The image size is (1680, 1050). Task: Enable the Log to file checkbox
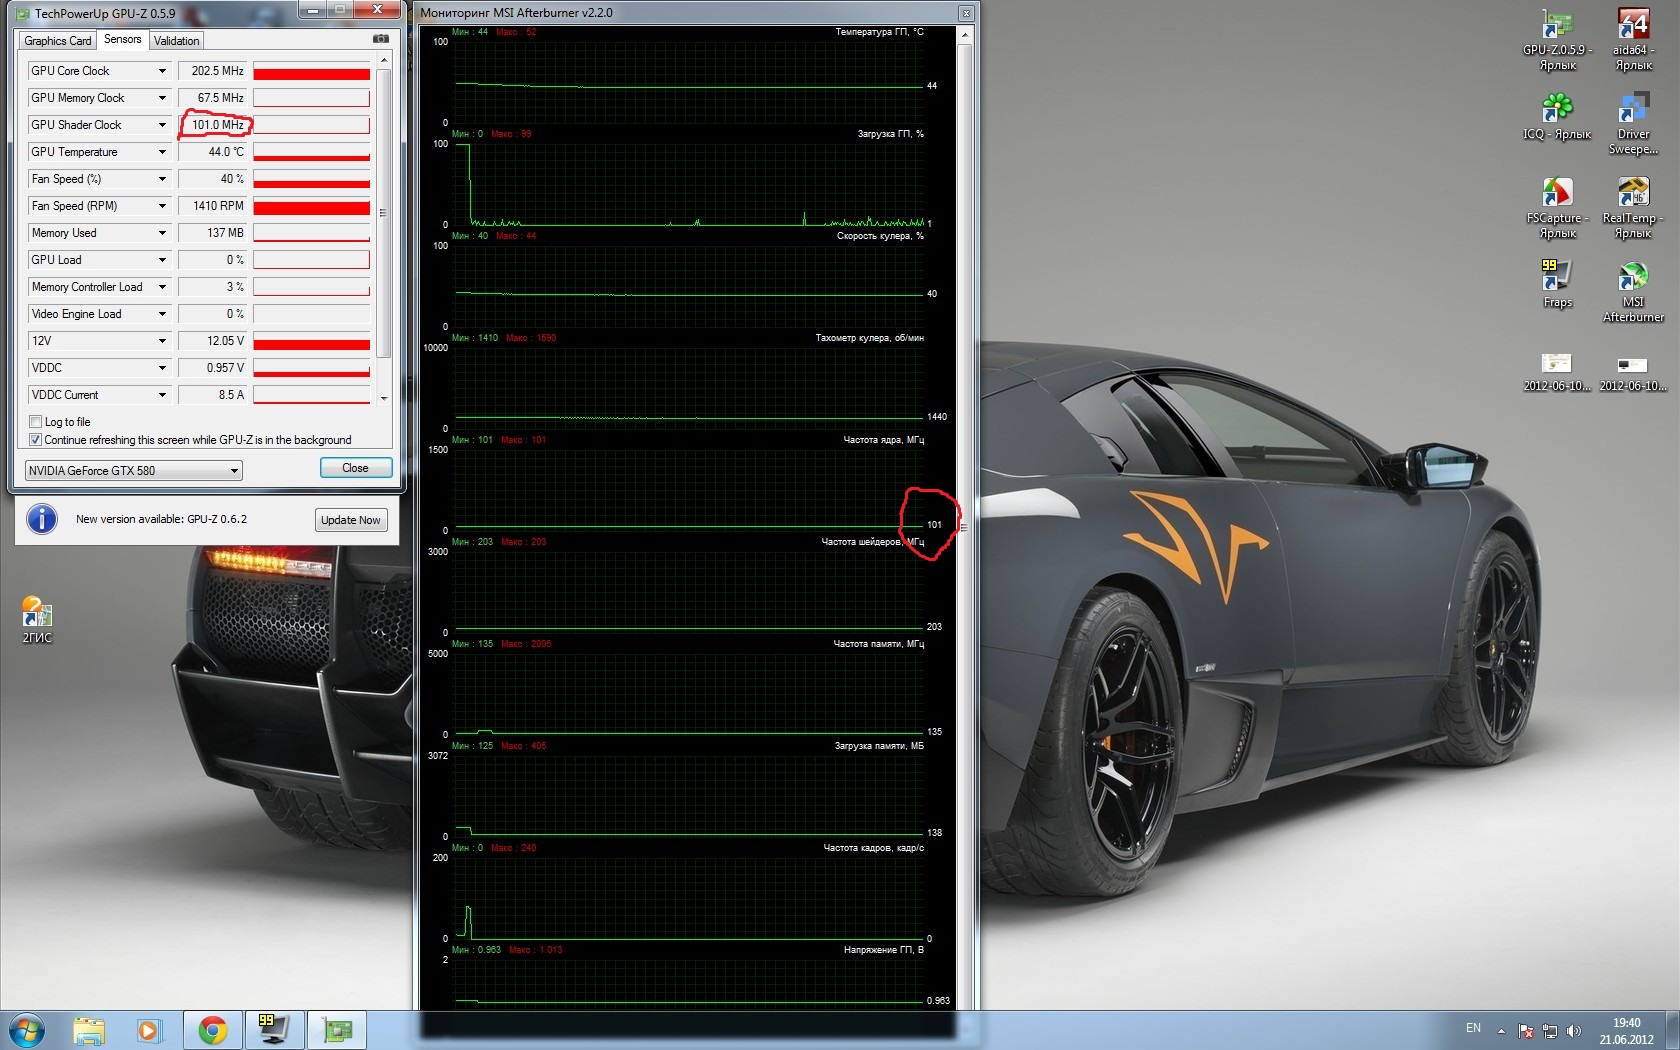click(x=36, y=422)
